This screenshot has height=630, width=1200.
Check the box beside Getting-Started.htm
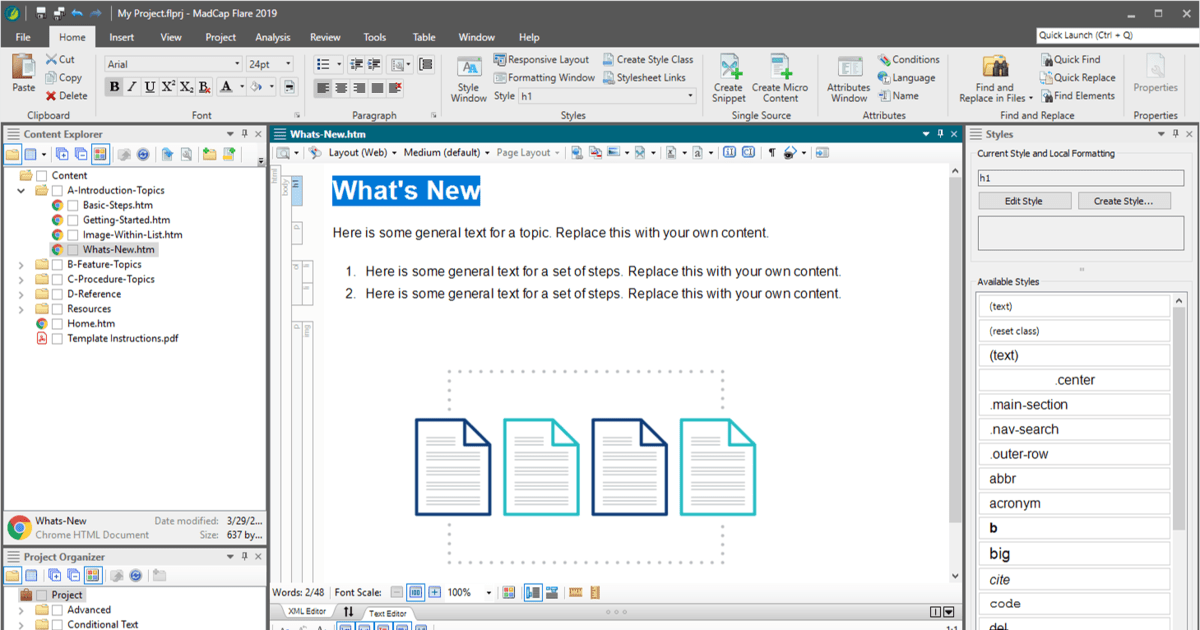[74, 220]
